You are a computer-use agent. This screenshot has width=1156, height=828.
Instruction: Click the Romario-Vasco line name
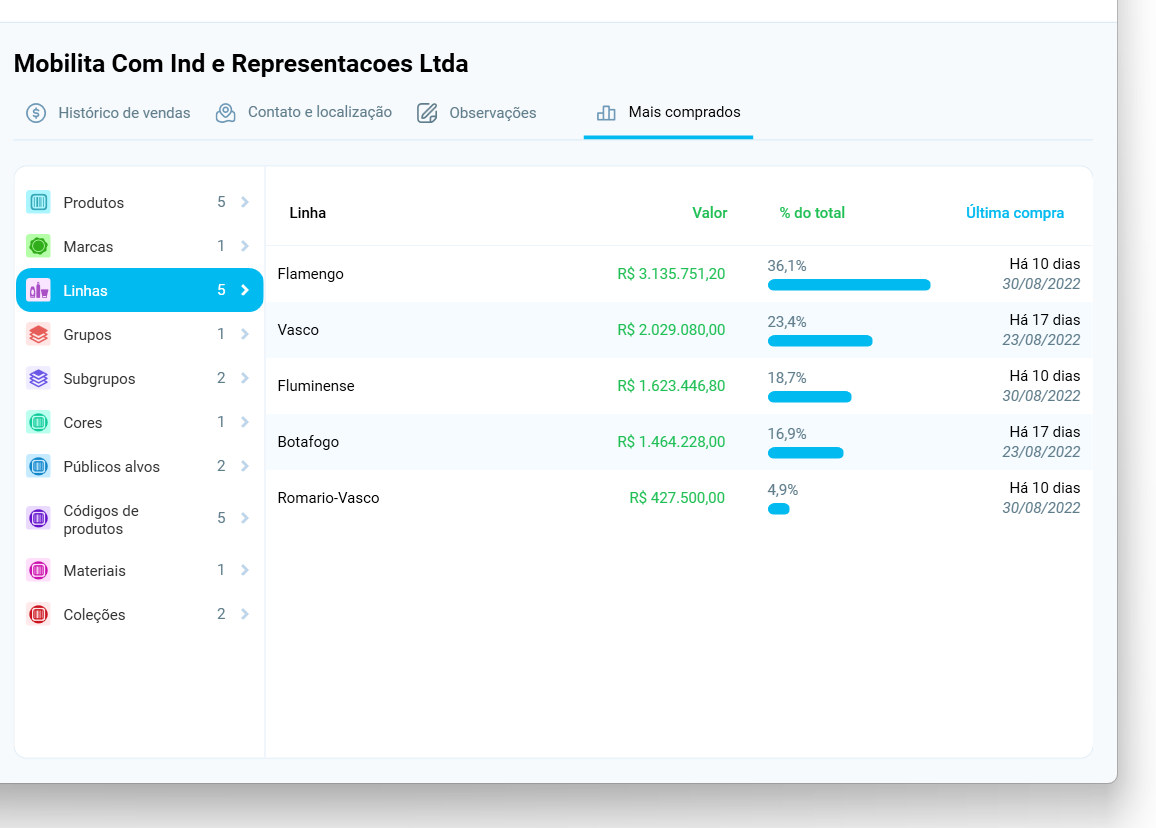[x=328, y=498]
